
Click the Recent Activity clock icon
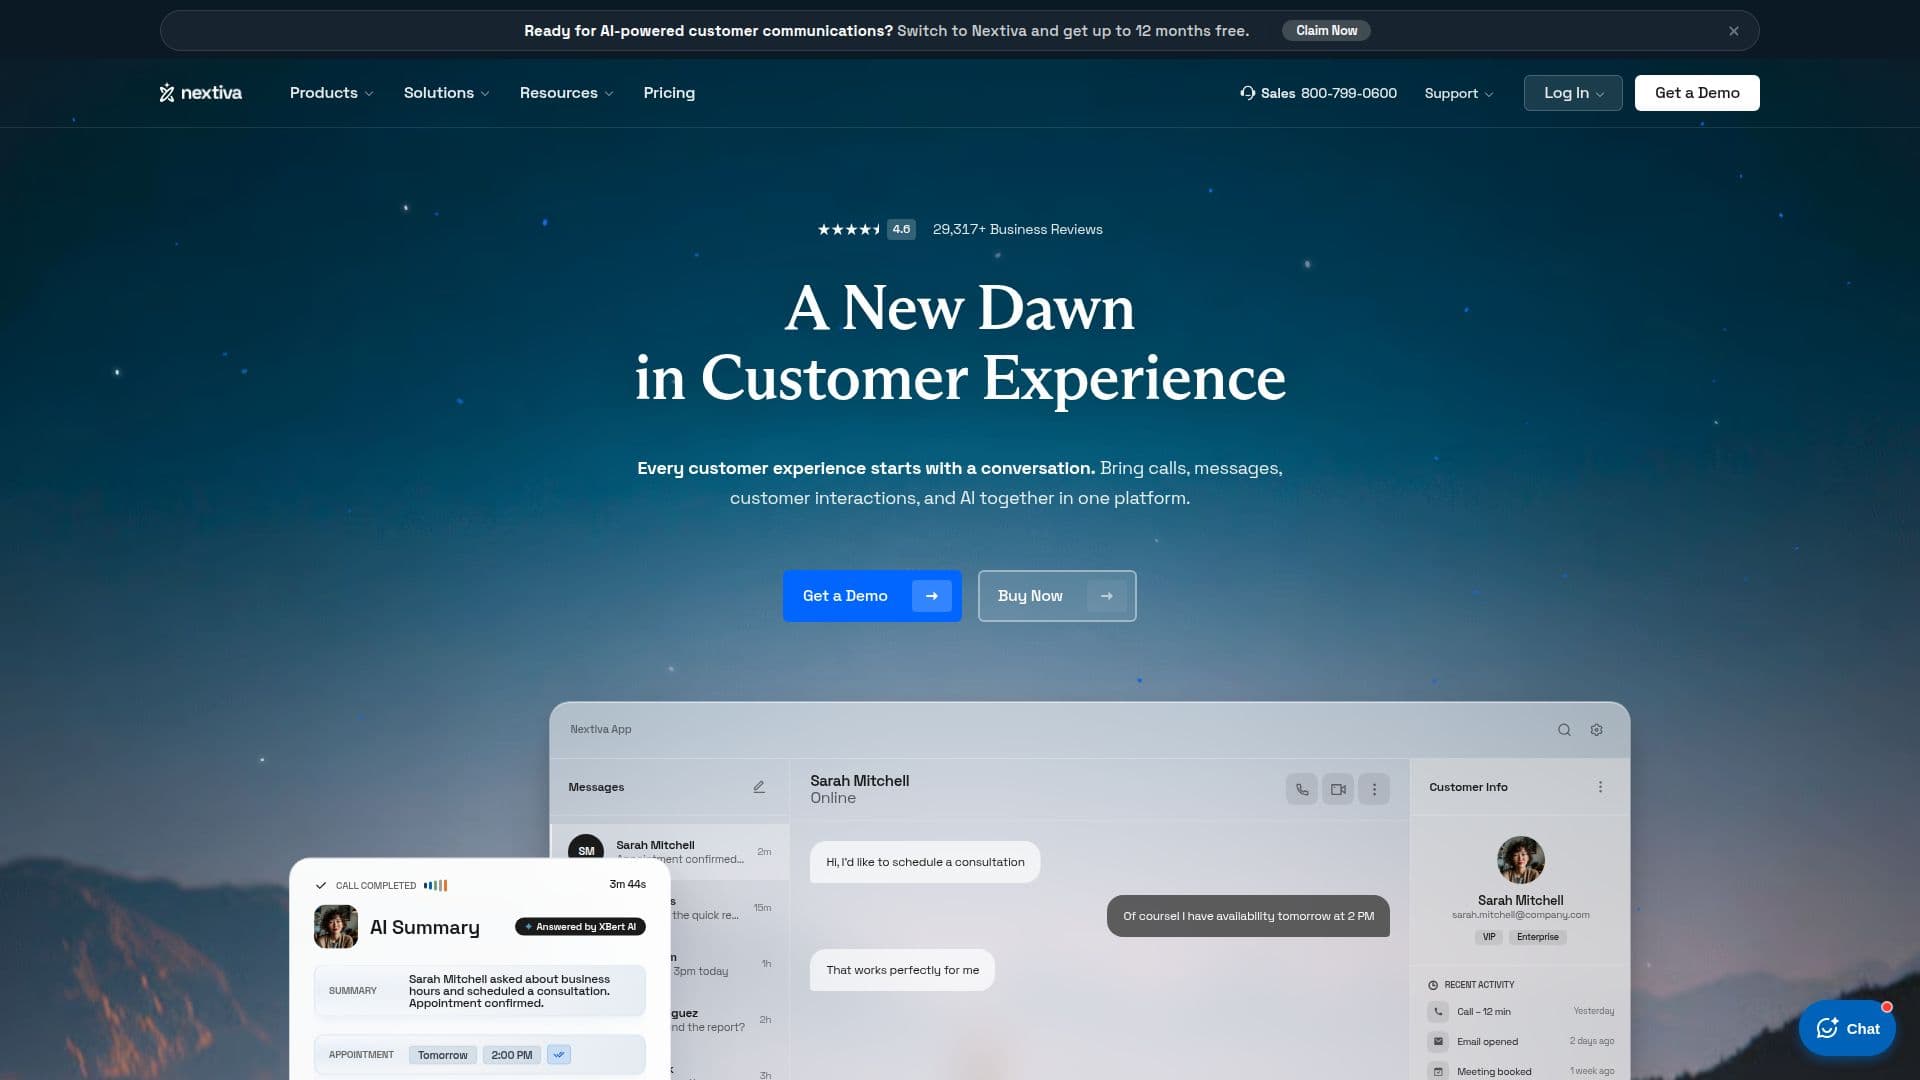pyautogui.click(x=1433, y=985)
